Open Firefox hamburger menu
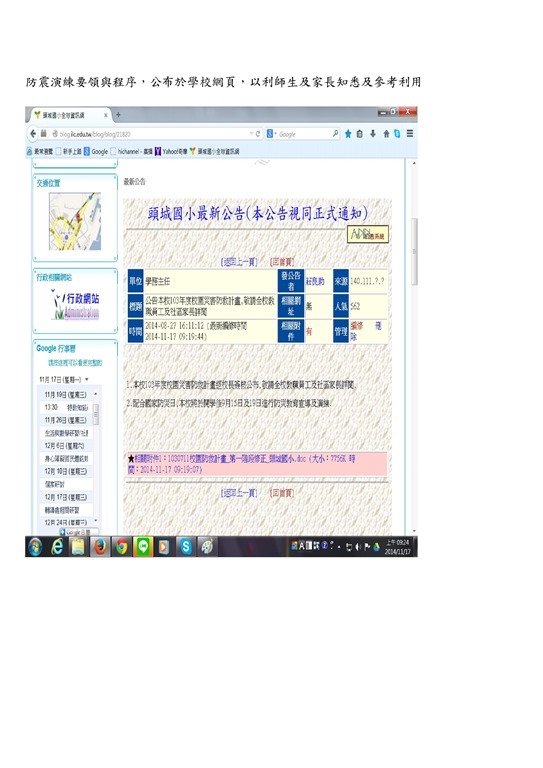Screen dimensions: 543x768 coord(410,133)
